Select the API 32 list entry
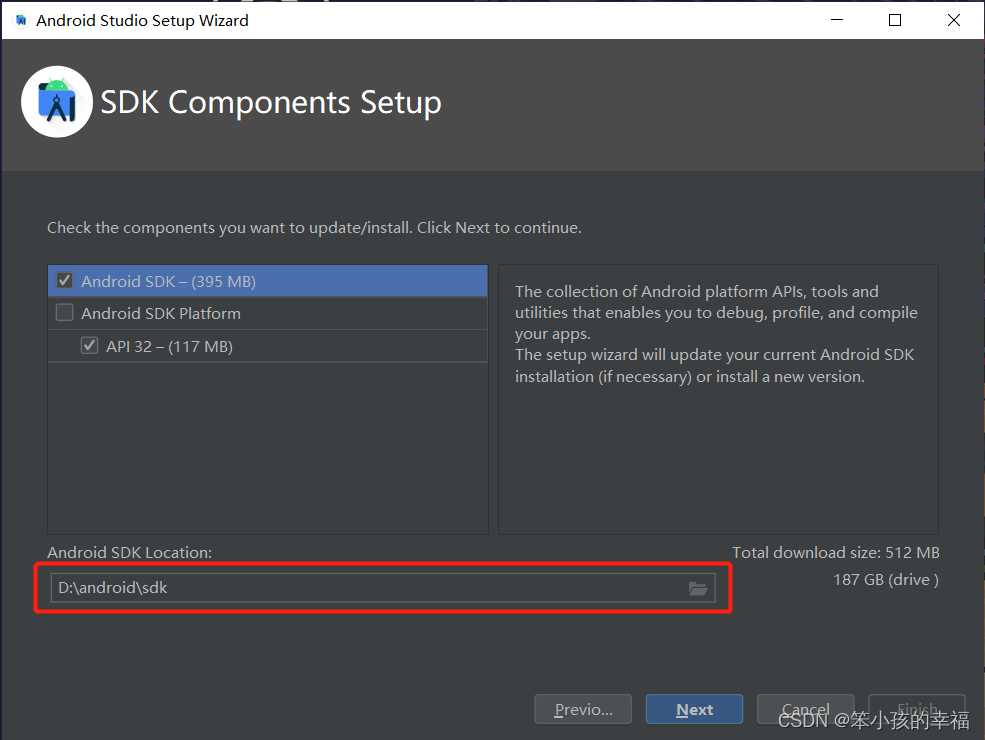This screenshot has height=740, width=985. (x=200, y=345)
